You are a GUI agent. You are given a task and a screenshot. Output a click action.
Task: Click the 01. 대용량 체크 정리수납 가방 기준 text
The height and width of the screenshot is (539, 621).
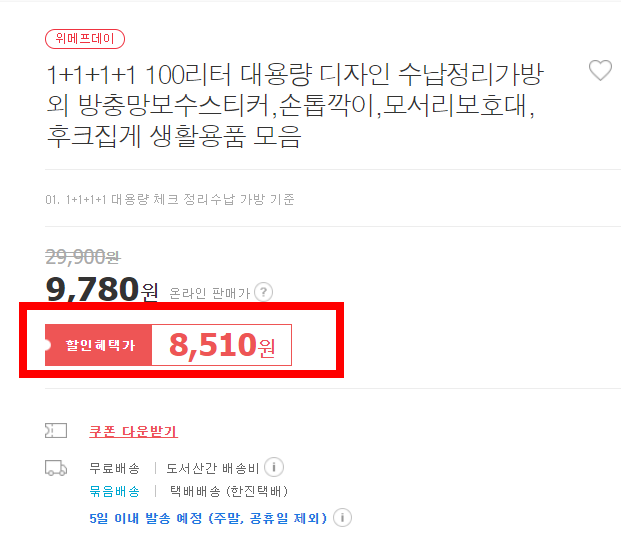point(170,199)
